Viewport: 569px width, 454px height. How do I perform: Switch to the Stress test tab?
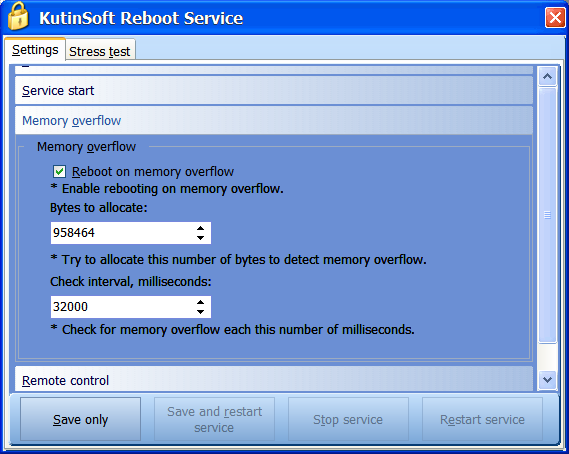pyautogui.click(x=100, y=51)
